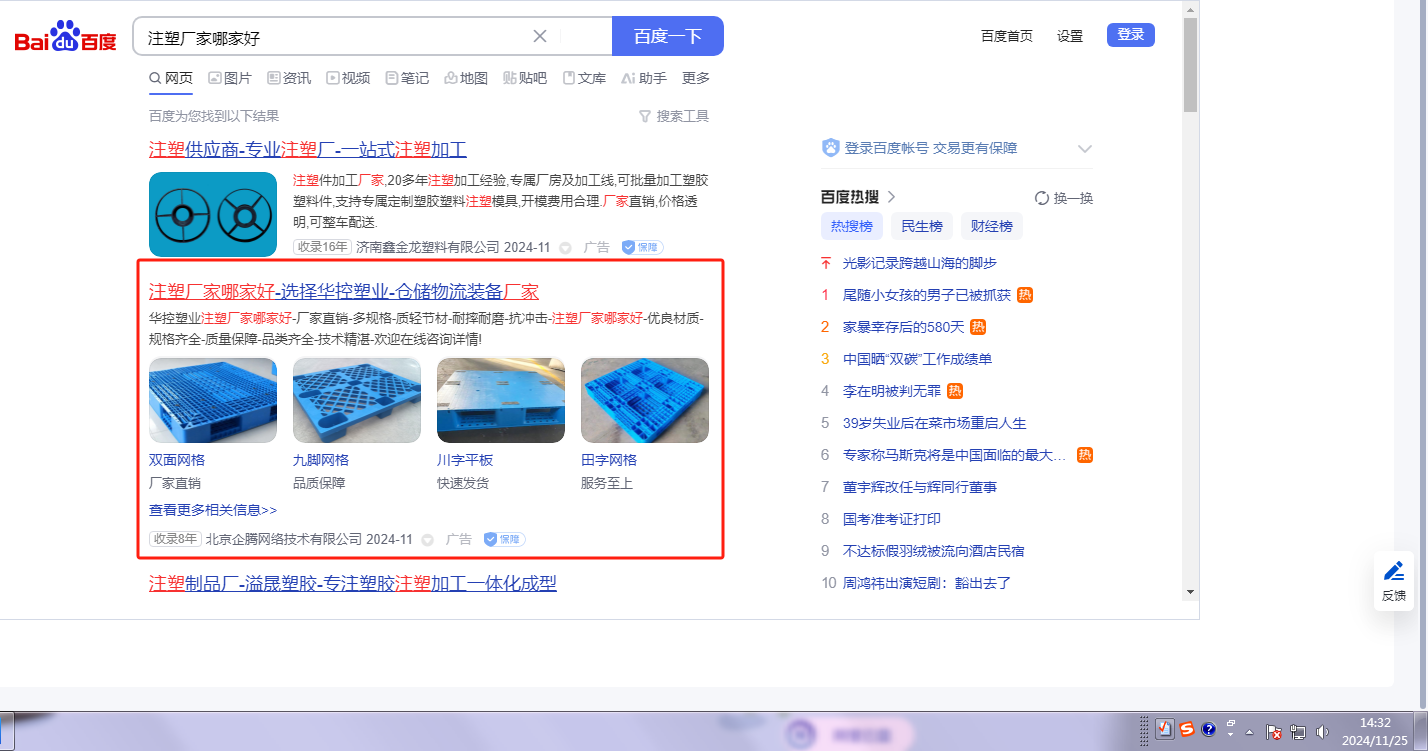This screenshot has width=1428, height=751.
Task: Select the 财经榜 tab
Action: point(992,226)
